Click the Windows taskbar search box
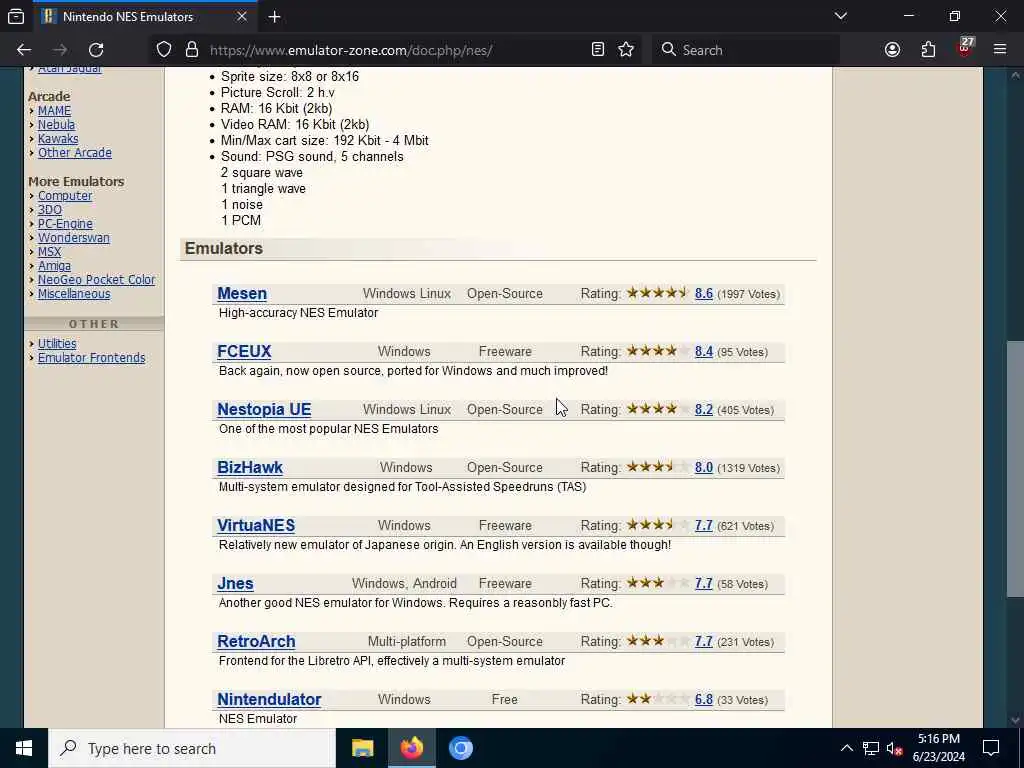Viewport: 1024px width, 768px height. (x=192, y=748)
